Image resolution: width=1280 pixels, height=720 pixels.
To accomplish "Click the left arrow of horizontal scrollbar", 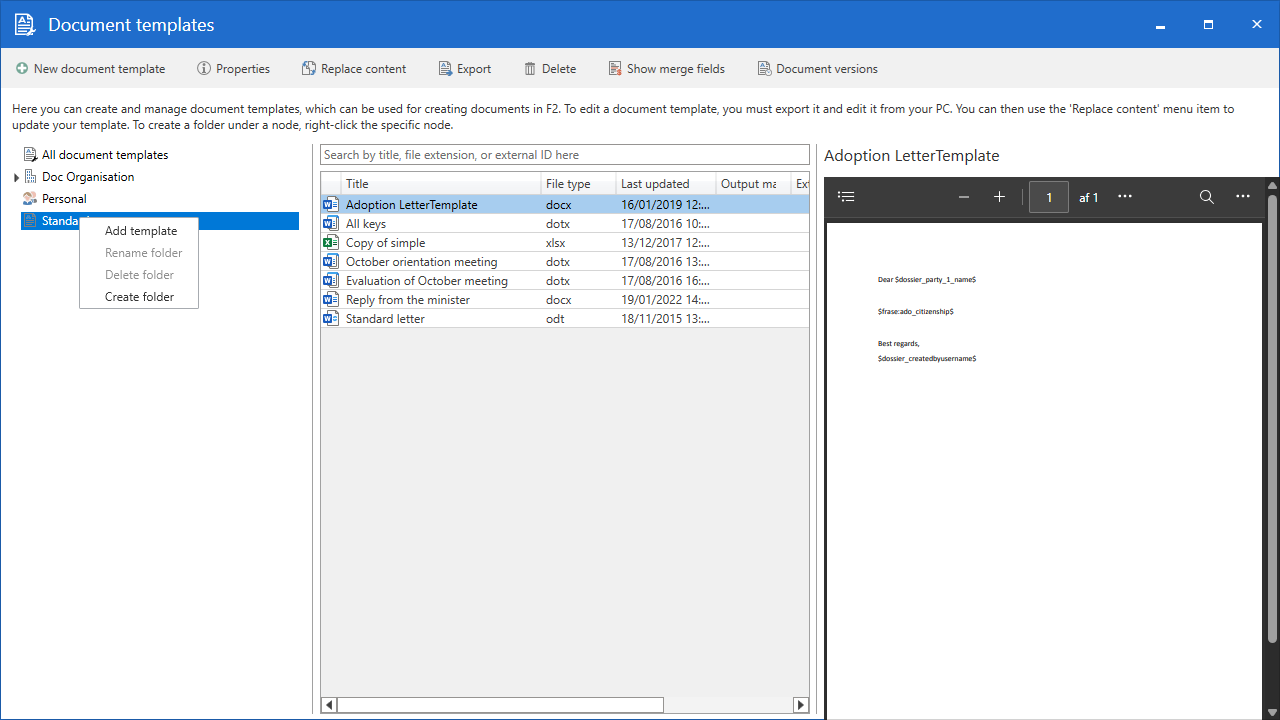I will [329, 705].
